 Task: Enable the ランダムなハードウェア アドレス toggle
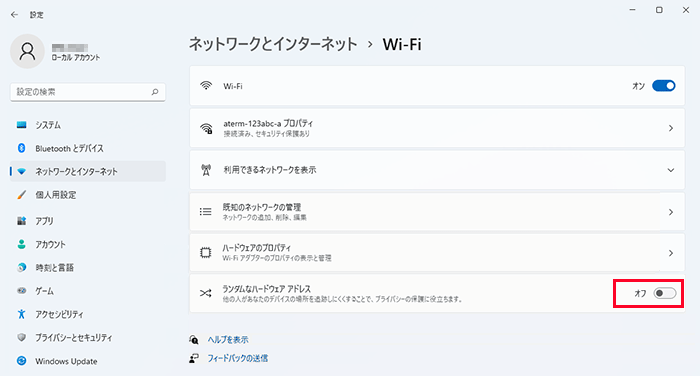point(665,293)
